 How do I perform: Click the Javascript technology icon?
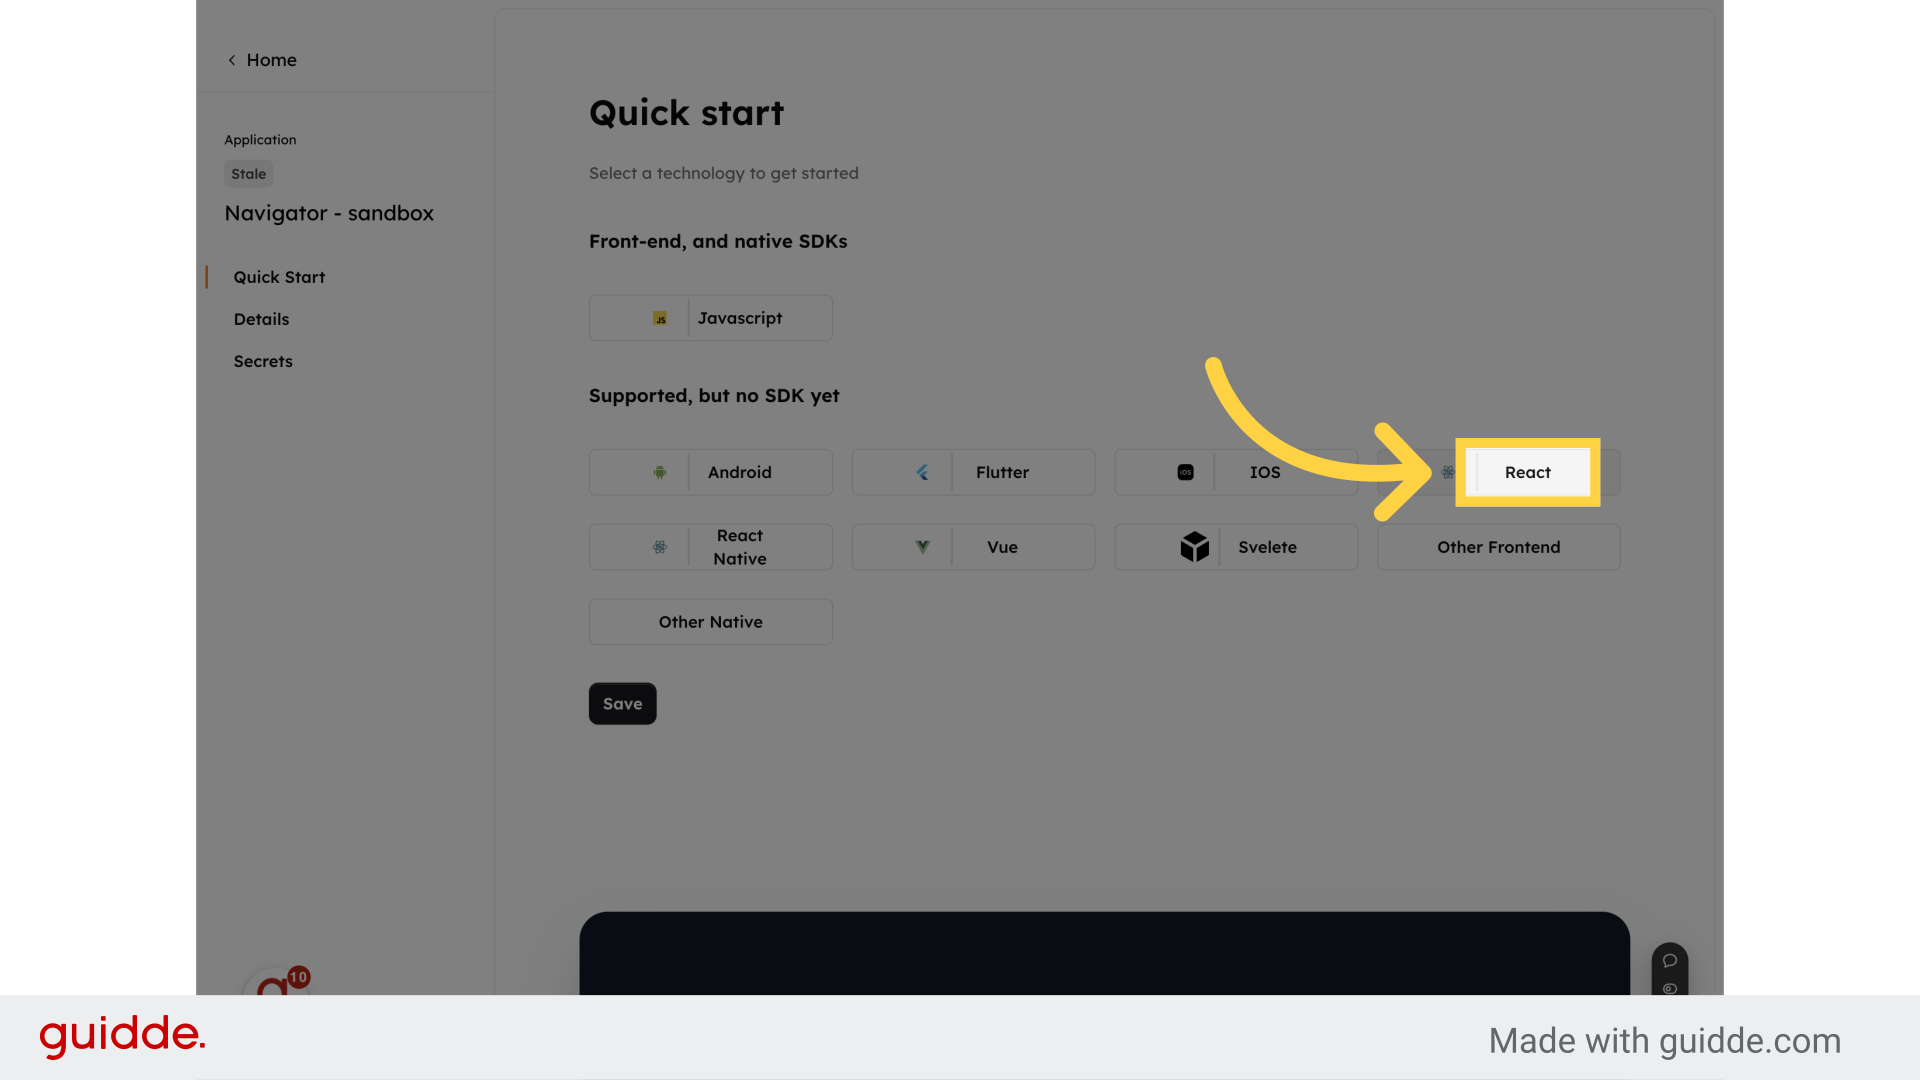[x=659, y=316]
